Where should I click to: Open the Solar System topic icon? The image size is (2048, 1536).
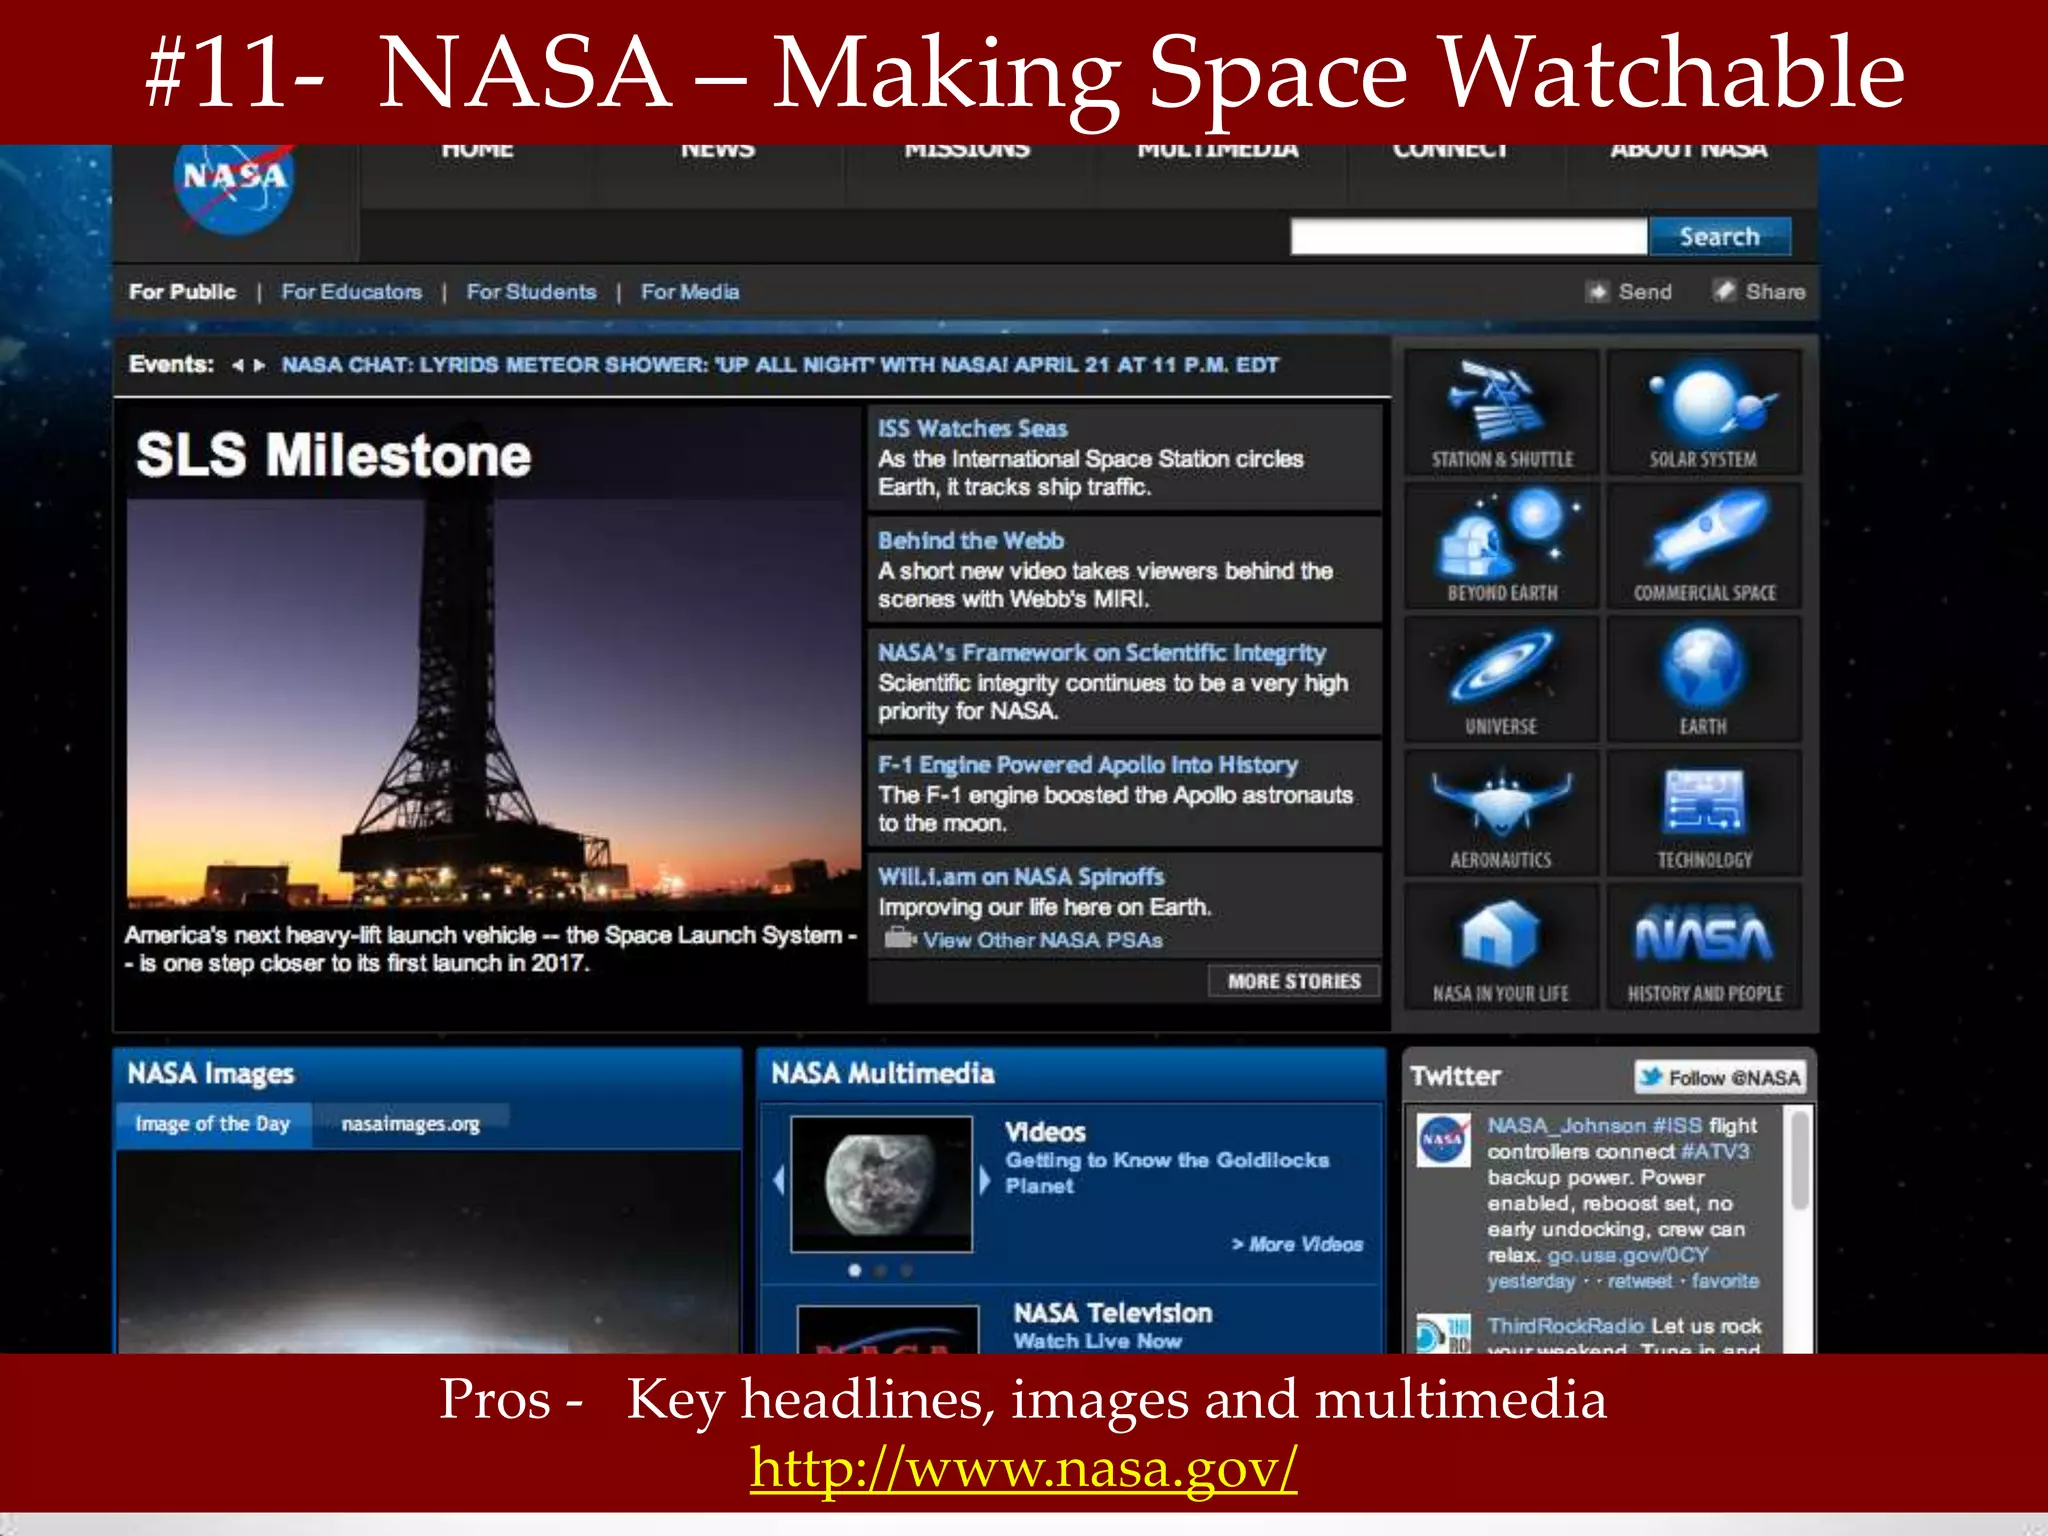tap(1704, 412)
